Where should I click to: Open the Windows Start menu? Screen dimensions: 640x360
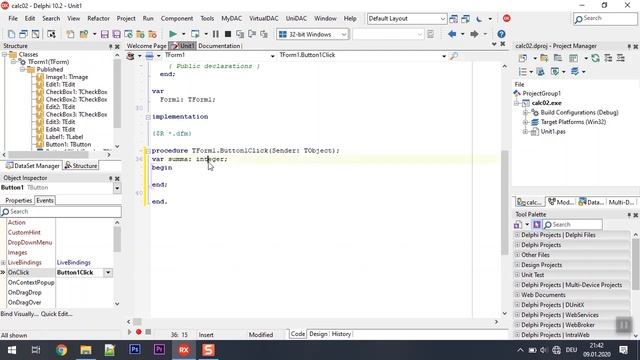(12, 350)
